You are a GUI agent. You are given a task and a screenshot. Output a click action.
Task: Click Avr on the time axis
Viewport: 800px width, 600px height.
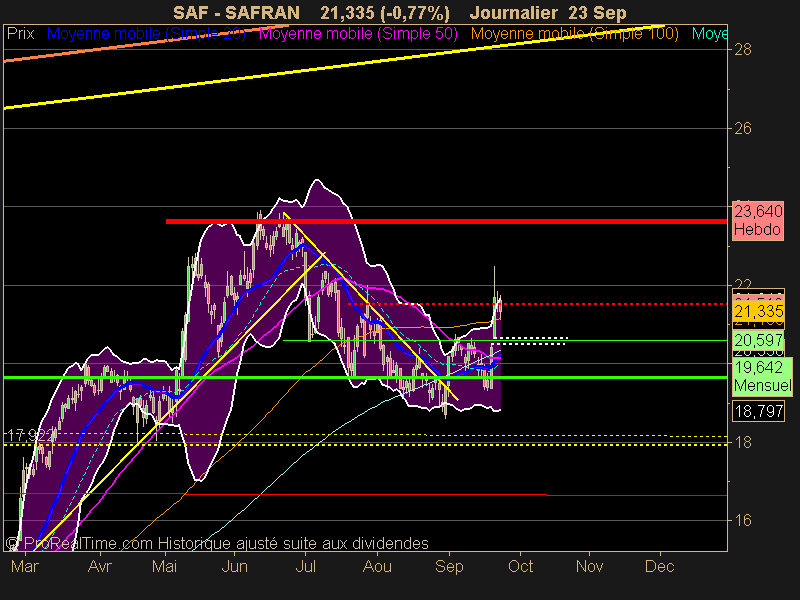(x=99, y=566)
